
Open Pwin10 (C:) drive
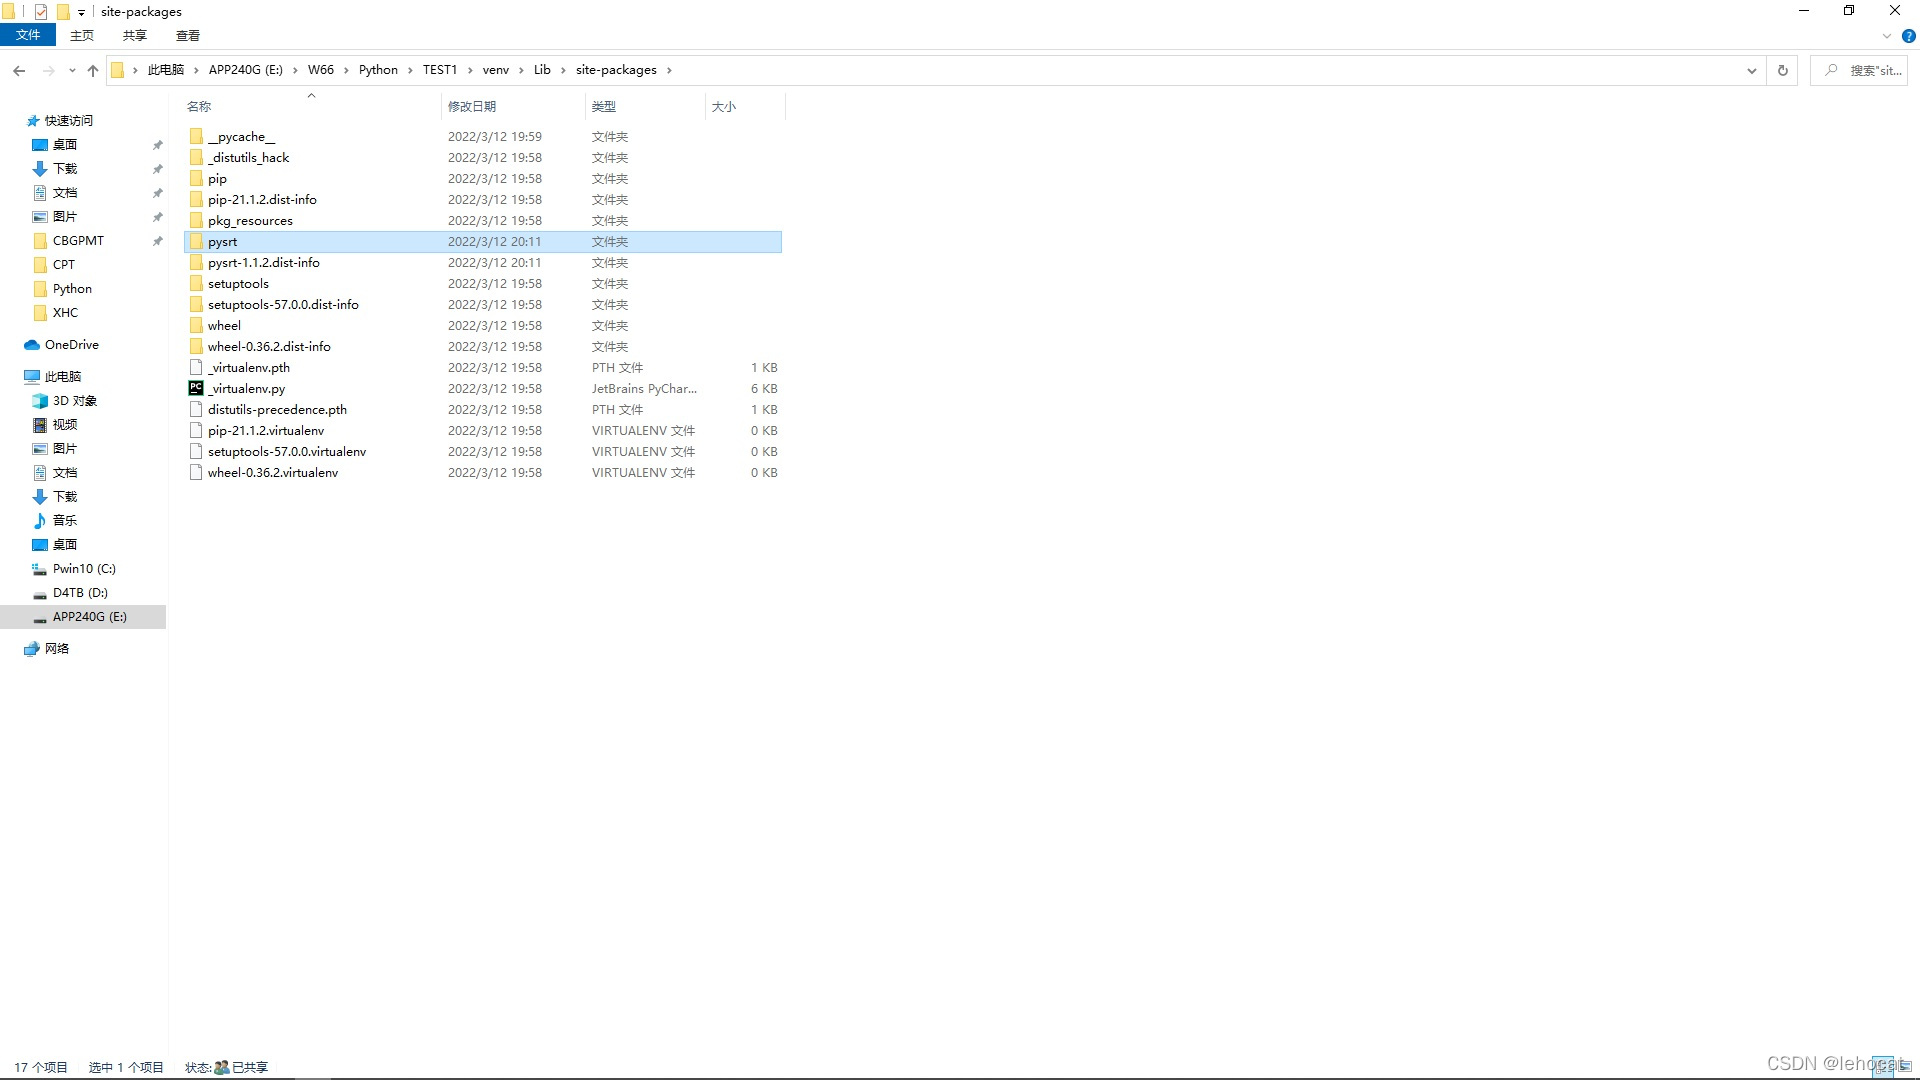click(84, 569)
